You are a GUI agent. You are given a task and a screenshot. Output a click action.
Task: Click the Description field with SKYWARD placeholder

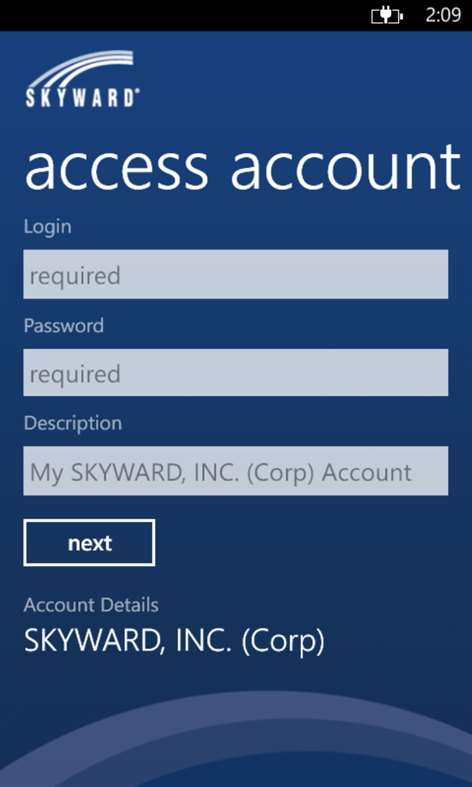(235, 471)
